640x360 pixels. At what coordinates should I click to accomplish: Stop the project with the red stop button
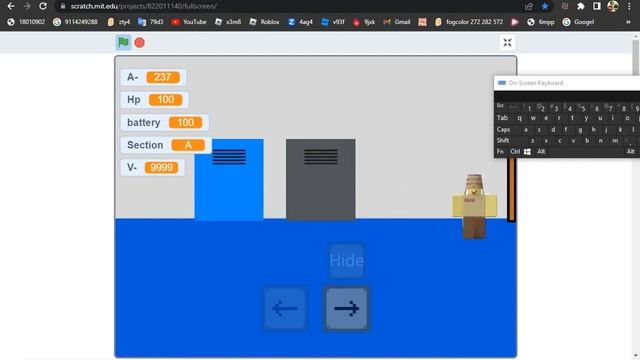coord(140,42)
